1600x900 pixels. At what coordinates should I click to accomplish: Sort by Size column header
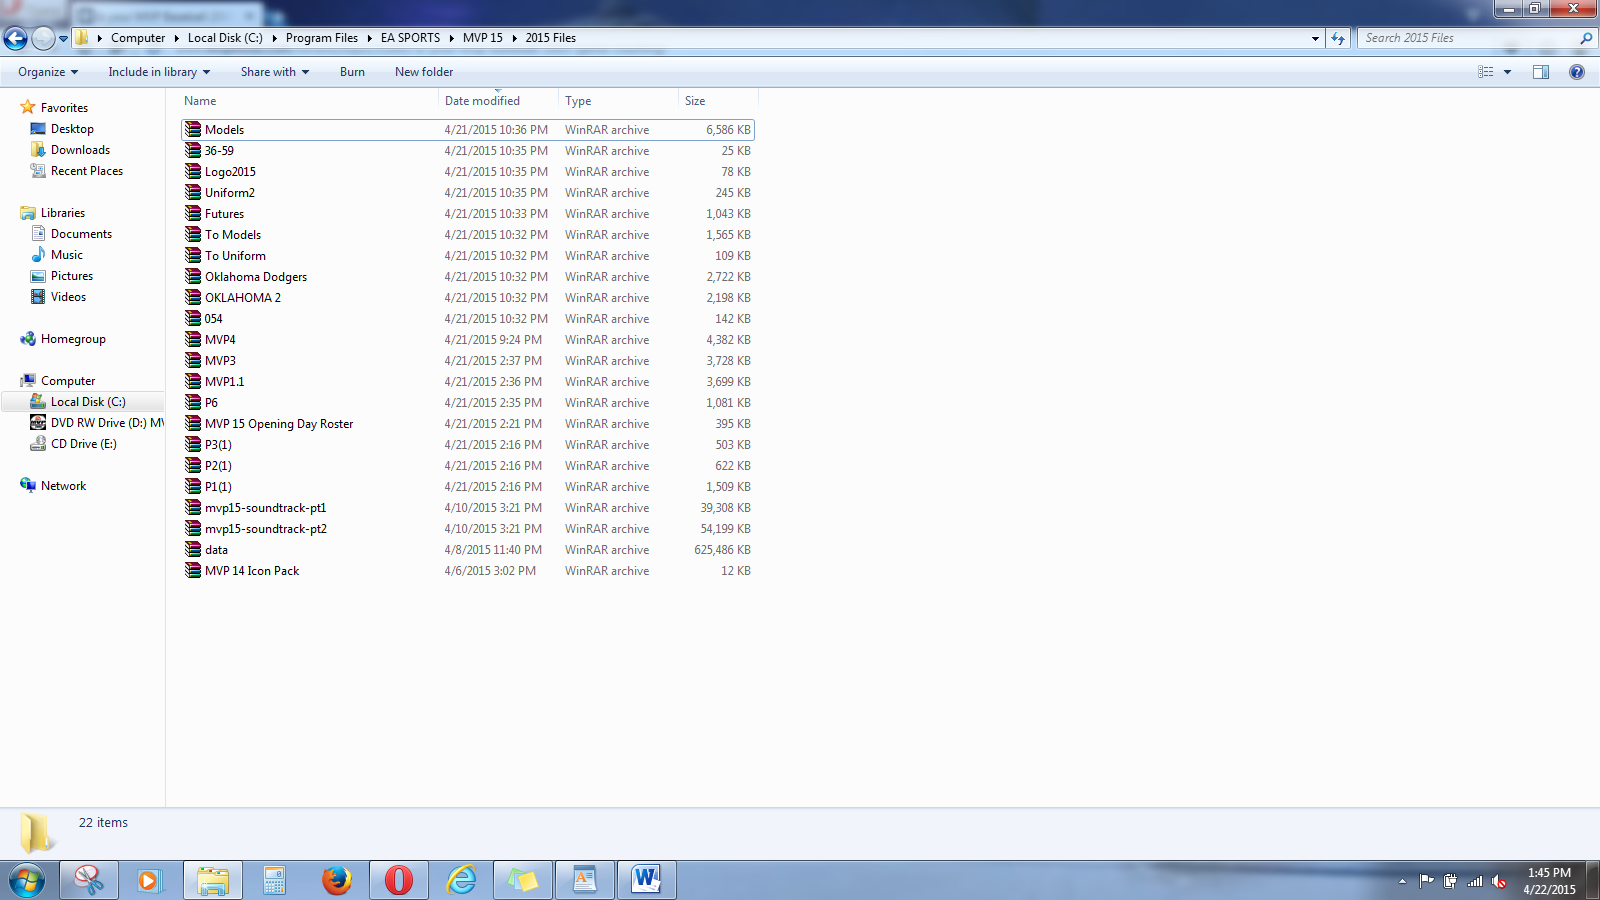click(718, 101)
